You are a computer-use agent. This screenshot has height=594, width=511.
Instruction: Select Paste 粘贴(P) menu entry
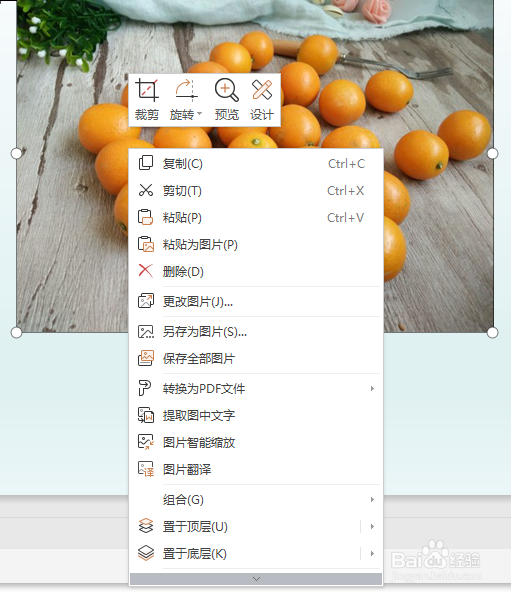point(256,218)
